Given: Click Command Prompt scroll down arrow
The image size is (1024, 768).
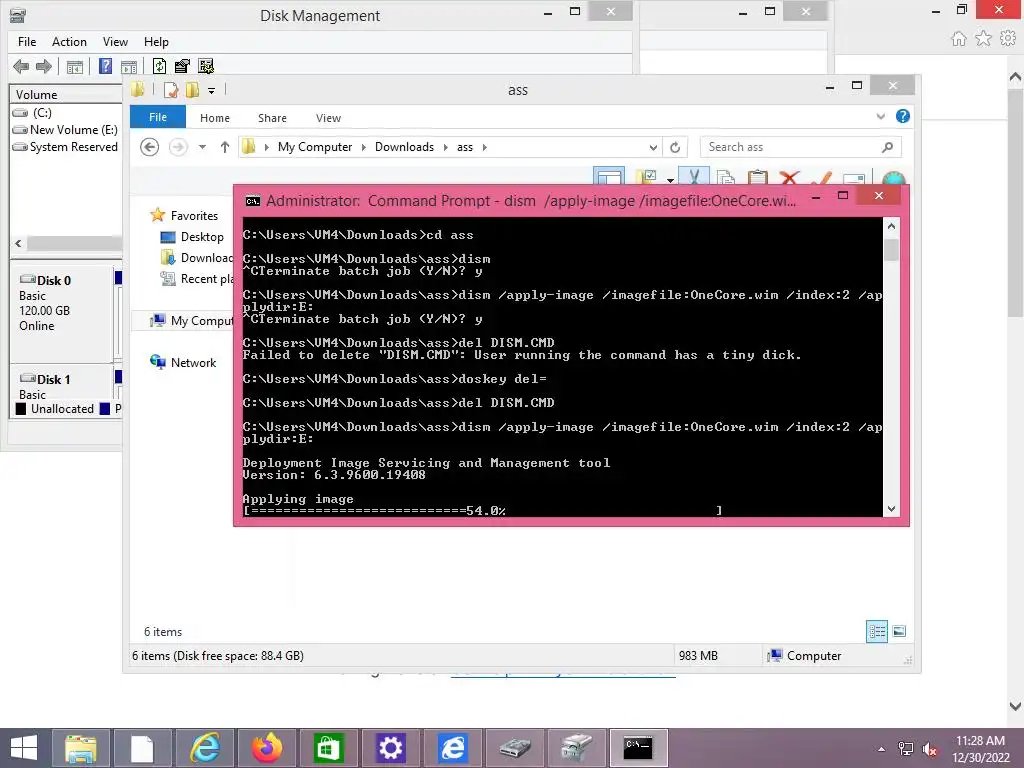Looking at the screenshot, I should click(891, 509).
